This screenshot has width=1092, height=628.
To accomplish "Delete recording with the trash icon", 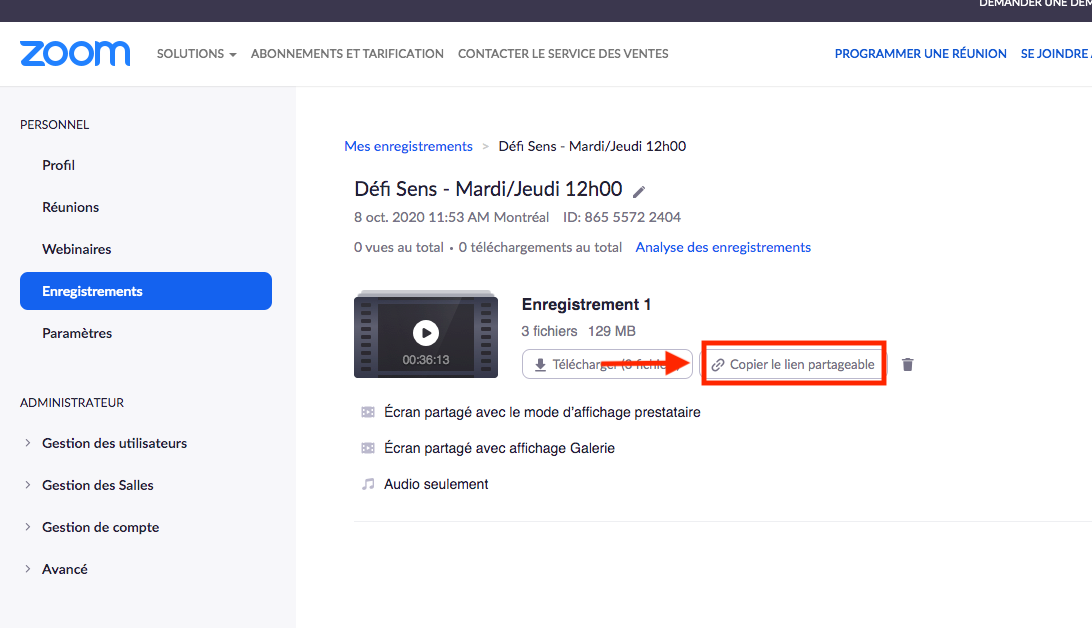I will click(907, 365).
